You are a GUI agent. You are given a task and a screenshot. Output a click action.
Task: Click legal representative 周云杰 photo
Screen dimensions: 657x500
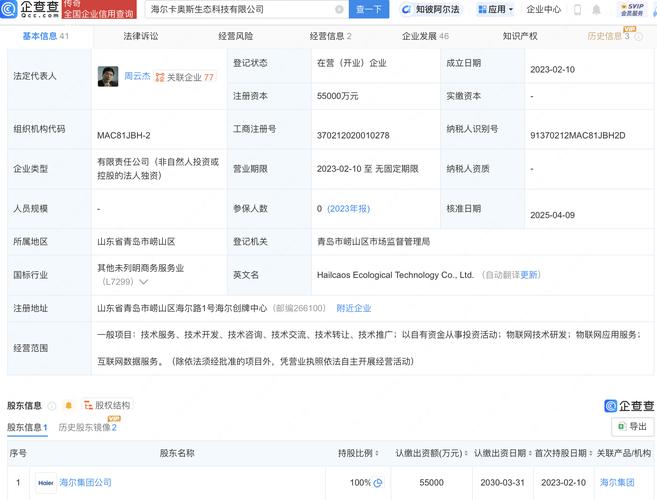tap(108, 75)
